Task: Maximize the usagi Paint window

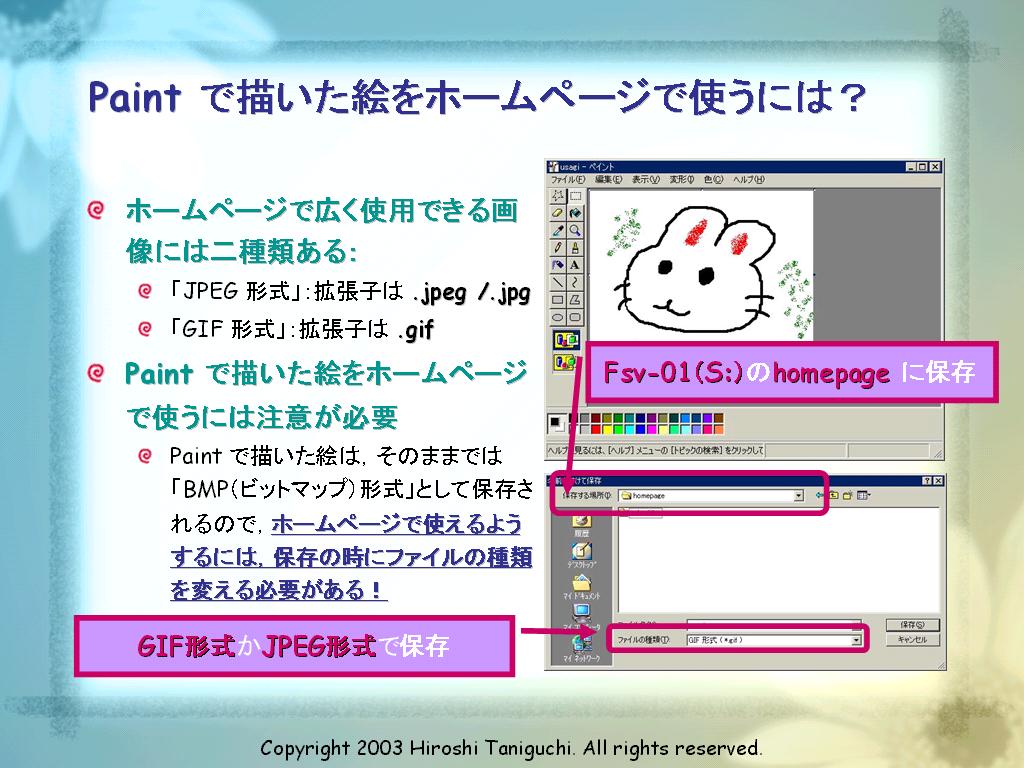Action: pyautogui.click(x=922, y=167)
